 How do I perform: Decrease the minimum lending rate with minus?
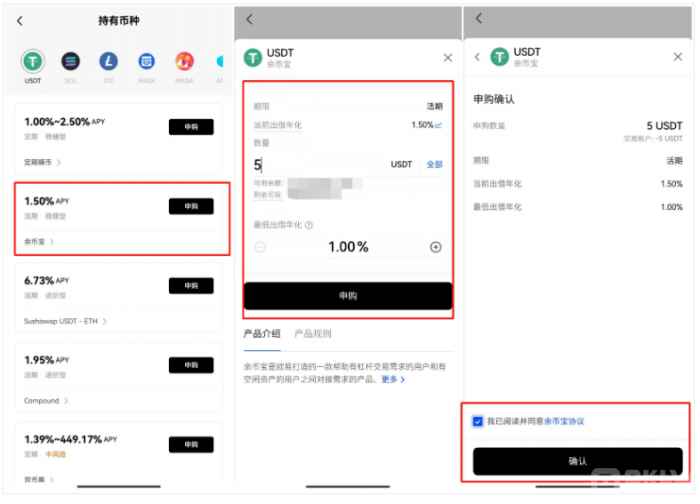click(260, 247)
